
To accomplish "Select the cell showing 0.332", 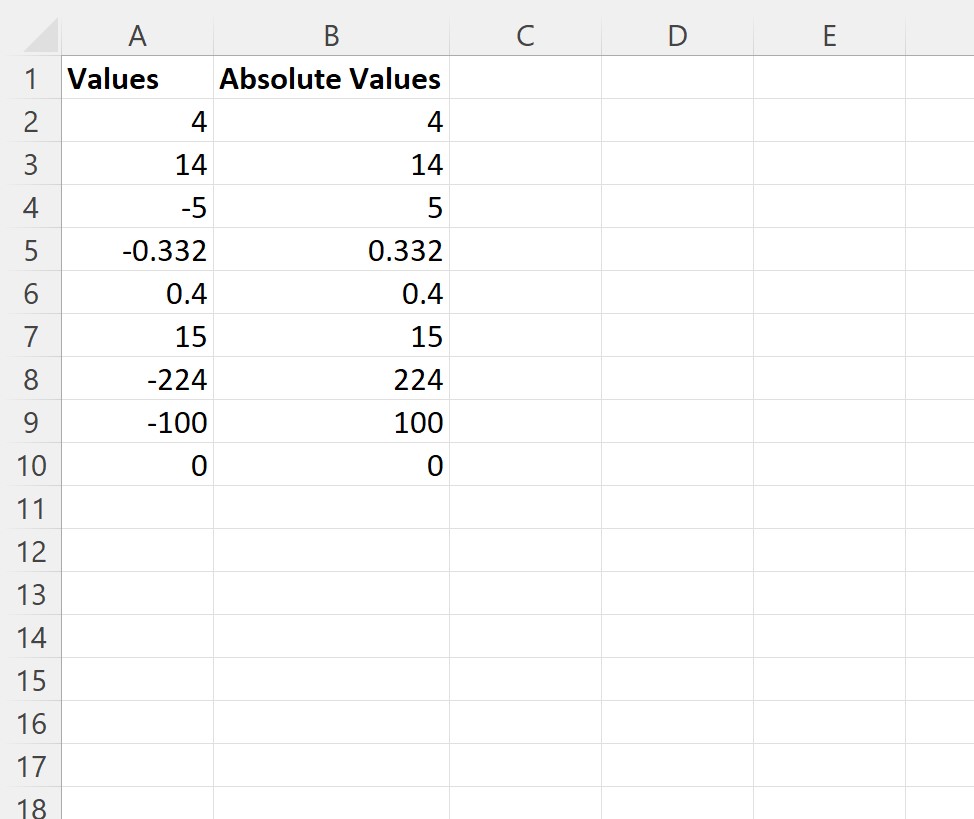I will 330,250.
